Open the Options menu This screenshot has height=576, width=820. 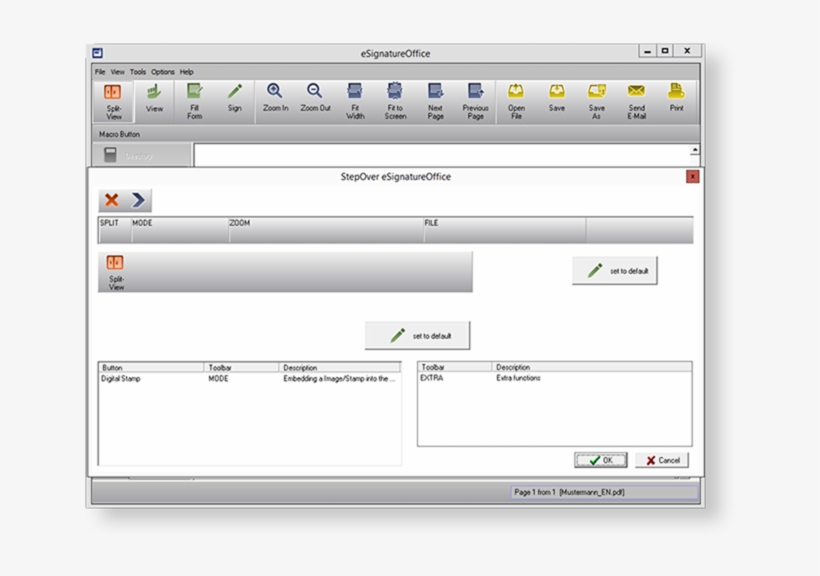[x=163, y=72]
